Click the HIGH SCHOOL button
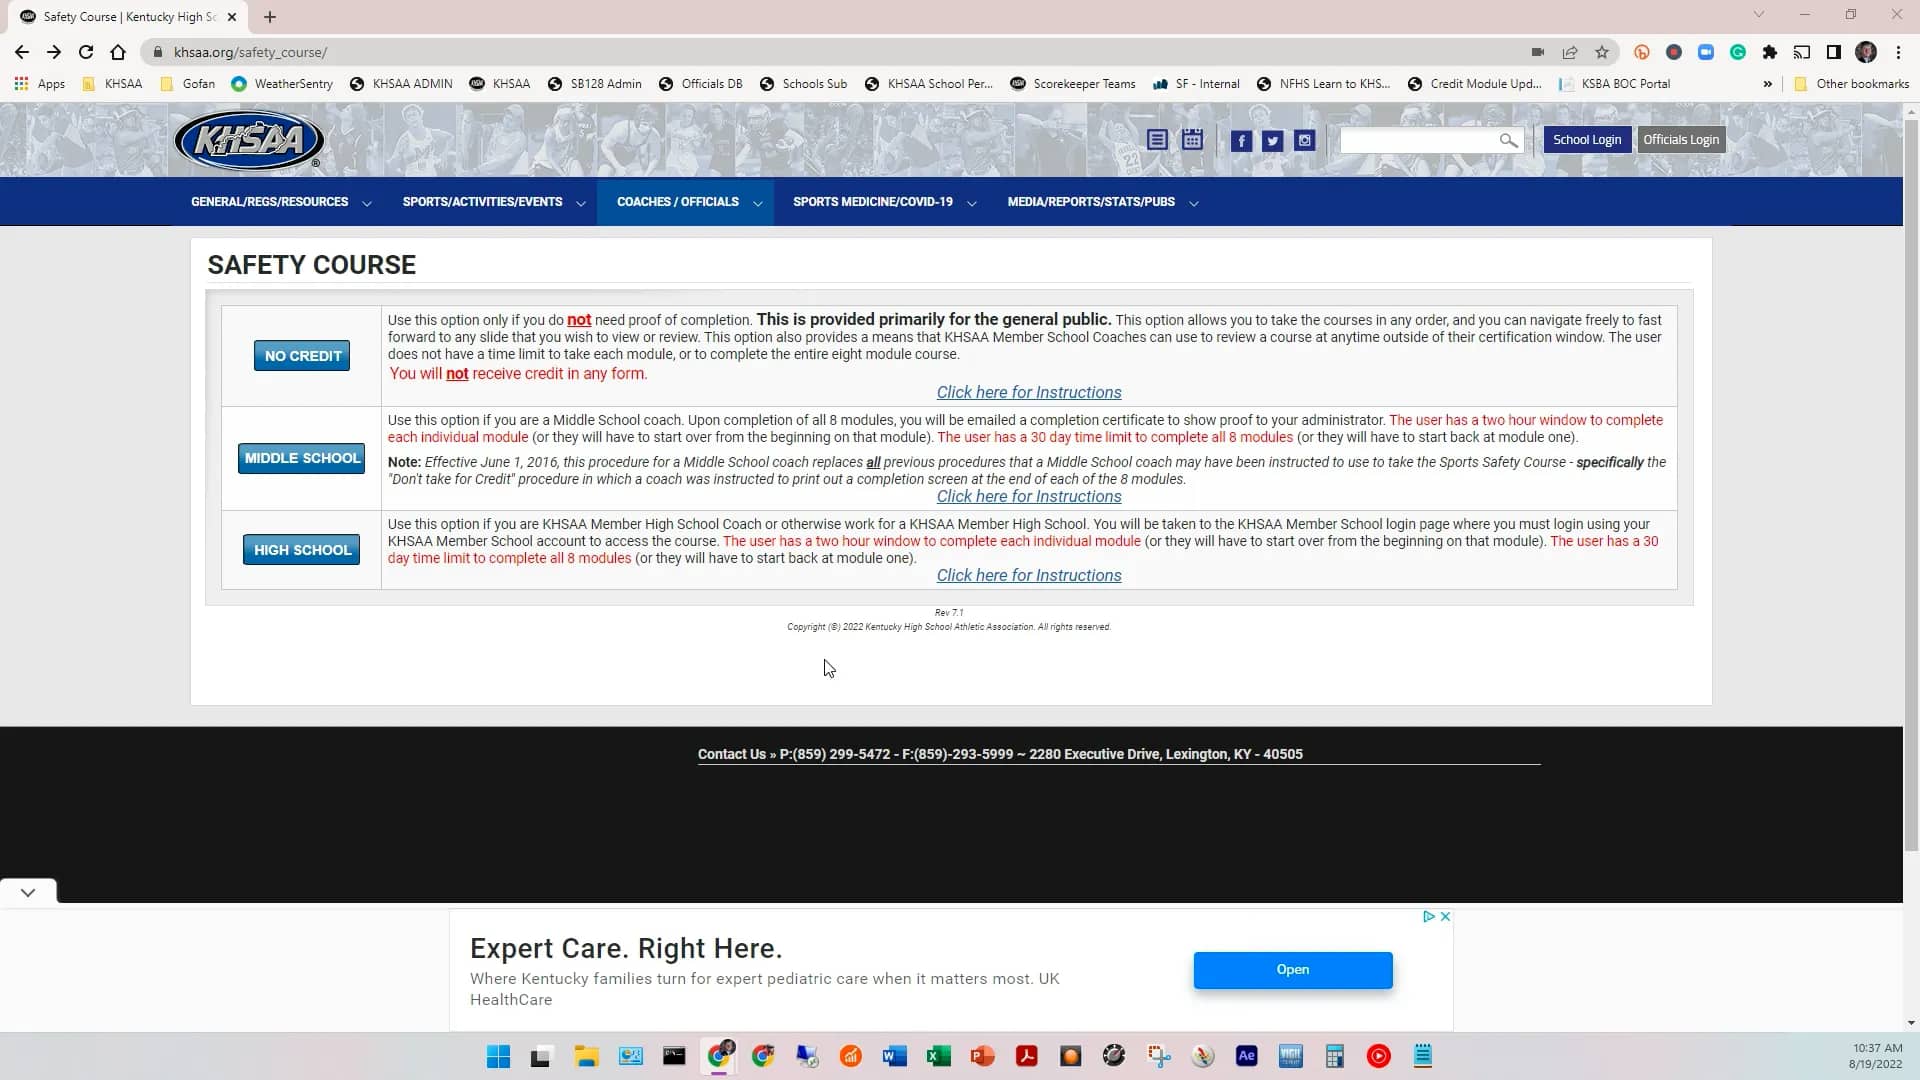Image resolution: width=1920 pixels, height=1080 pixels. click(x=302, y=550)
